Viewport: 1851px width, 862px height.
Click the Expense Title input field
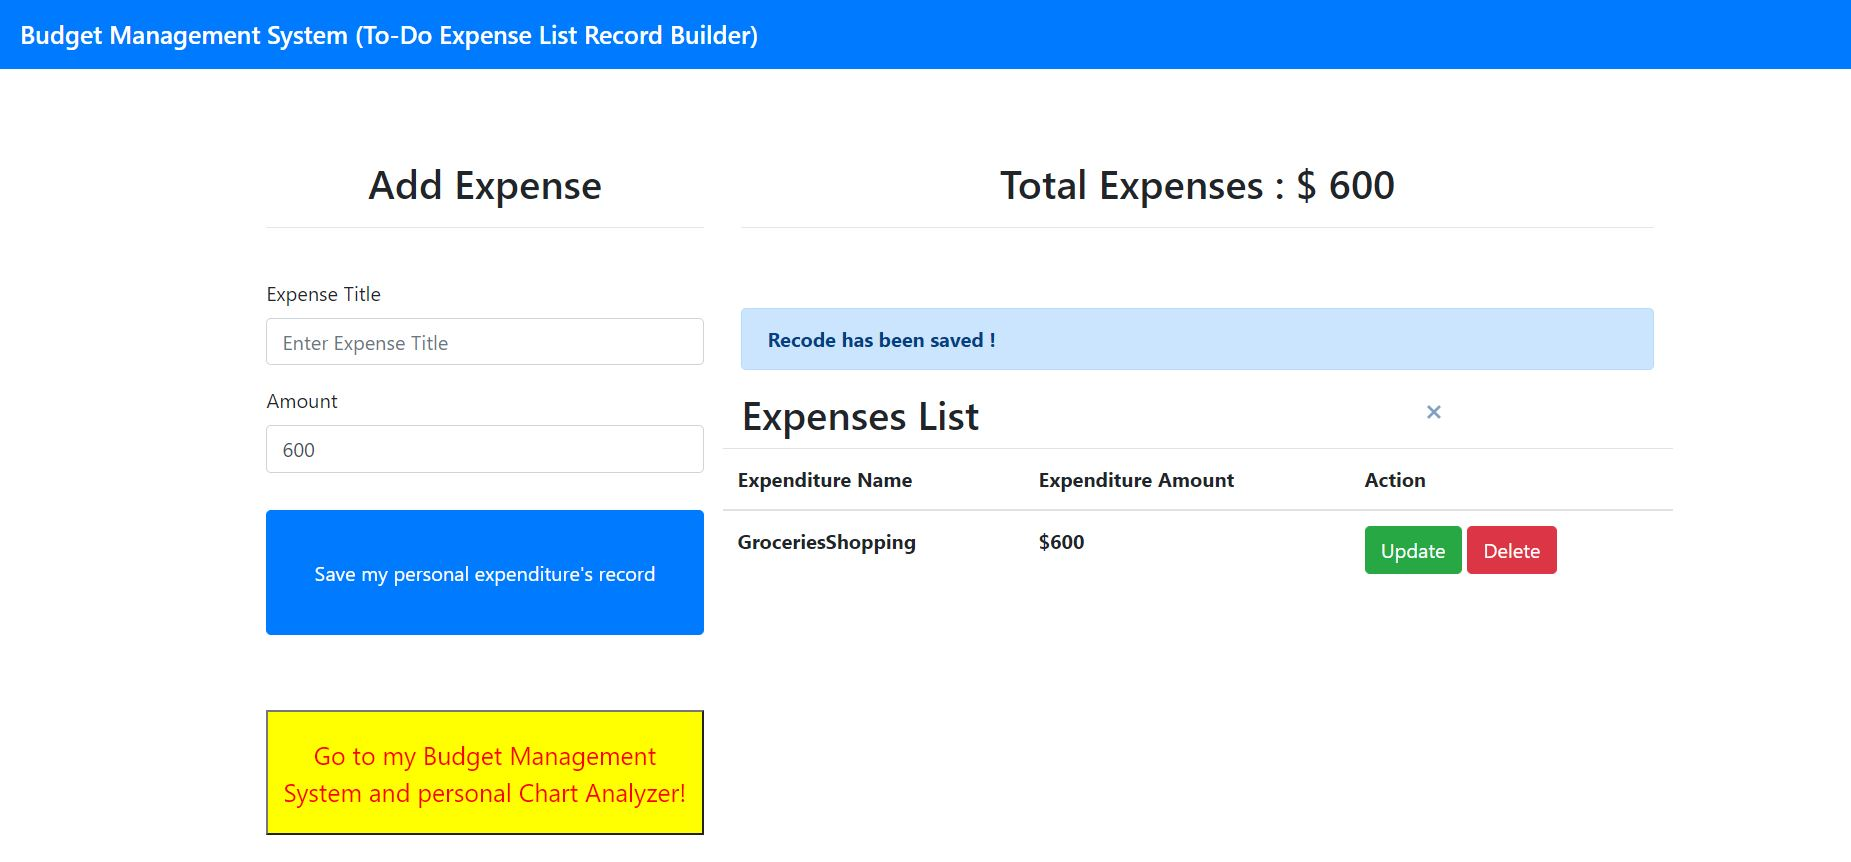pos(484,342)
